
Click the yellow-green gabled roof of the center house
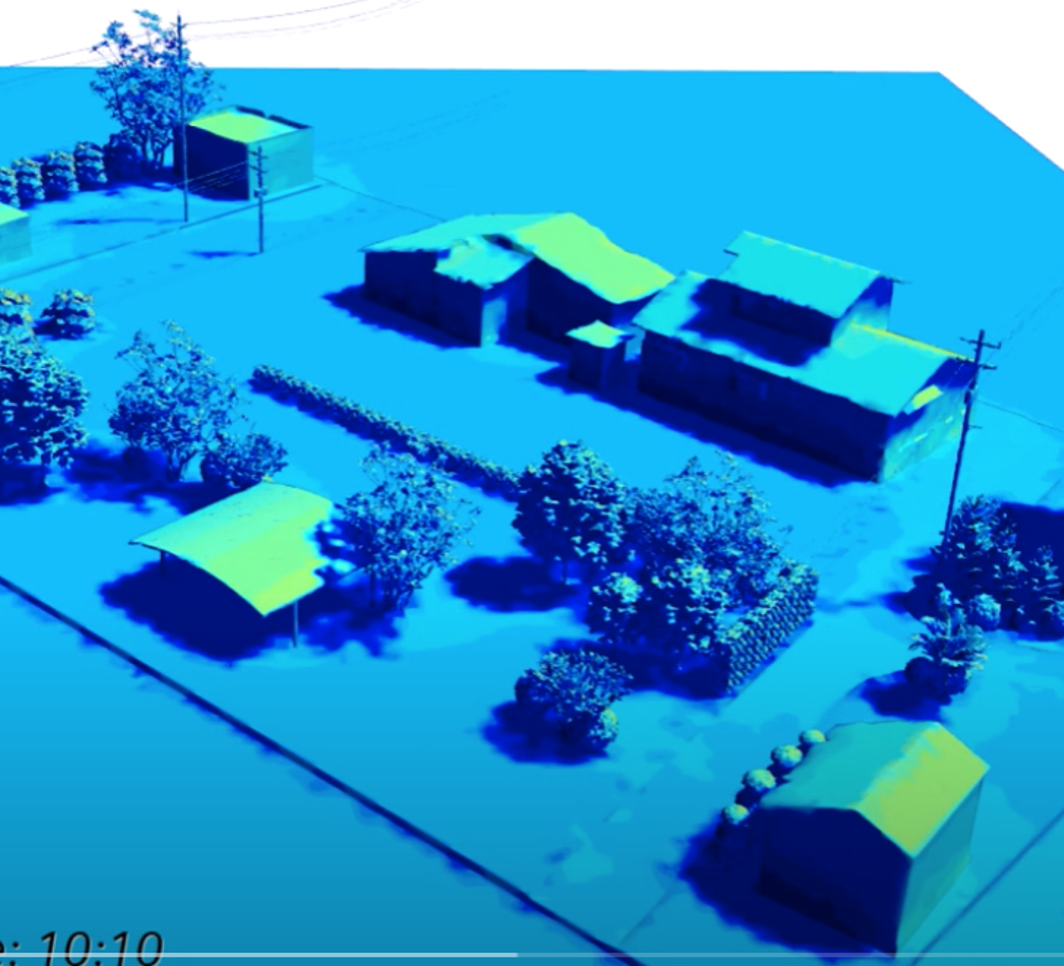tap(590, 255)
